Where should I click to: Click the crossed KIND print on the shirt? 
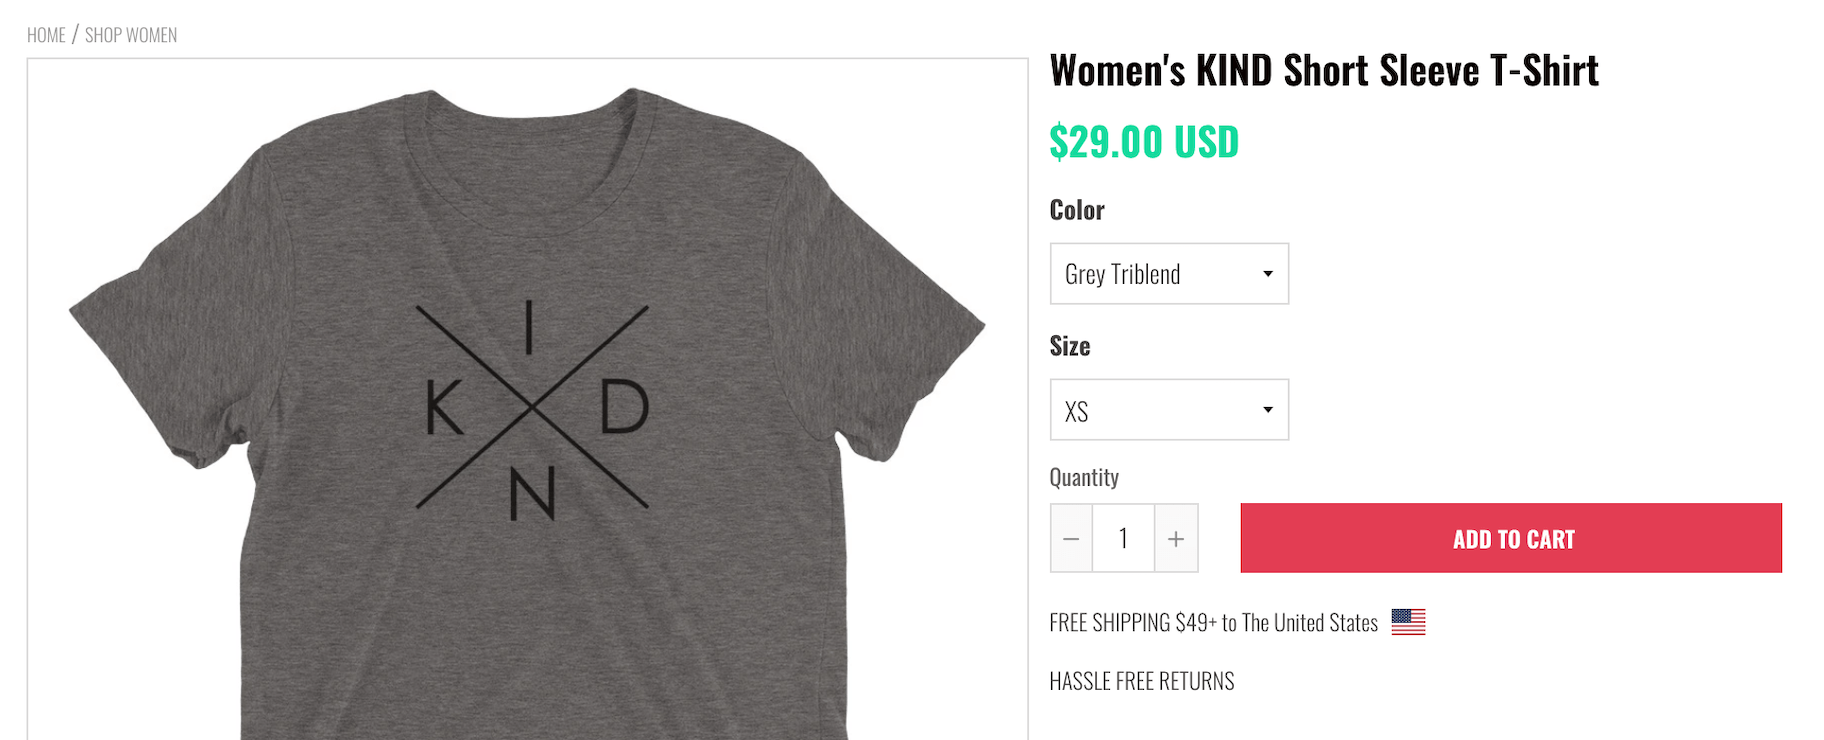(533, 408)
